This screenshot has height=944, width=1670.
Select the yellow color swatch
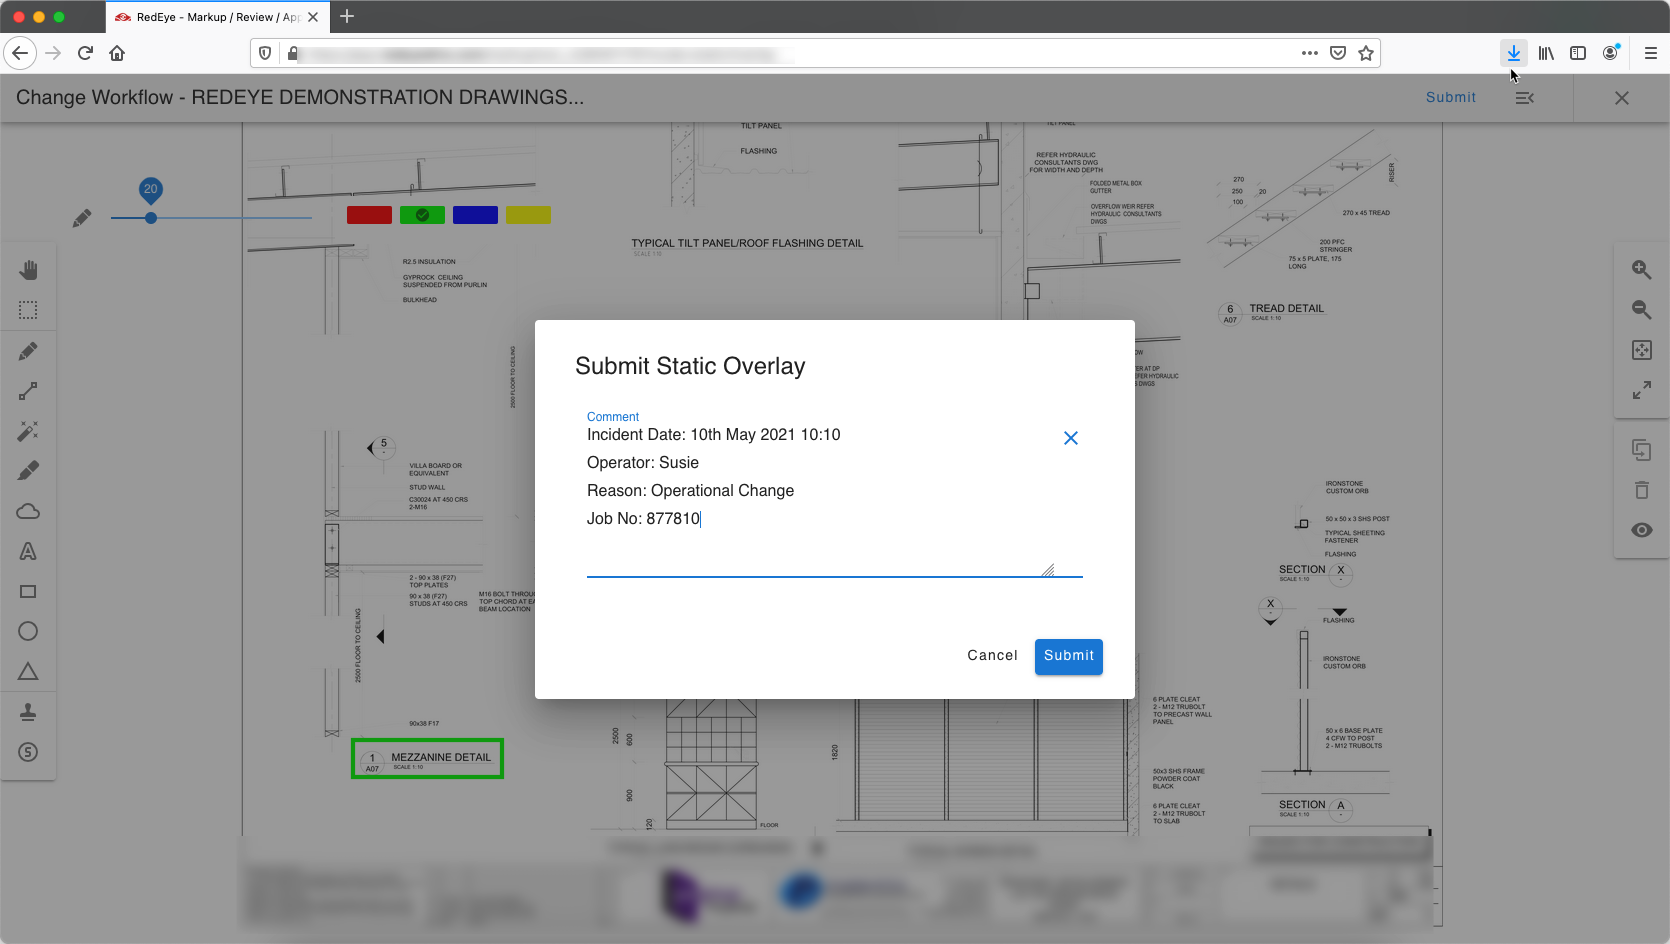point(528,215)
